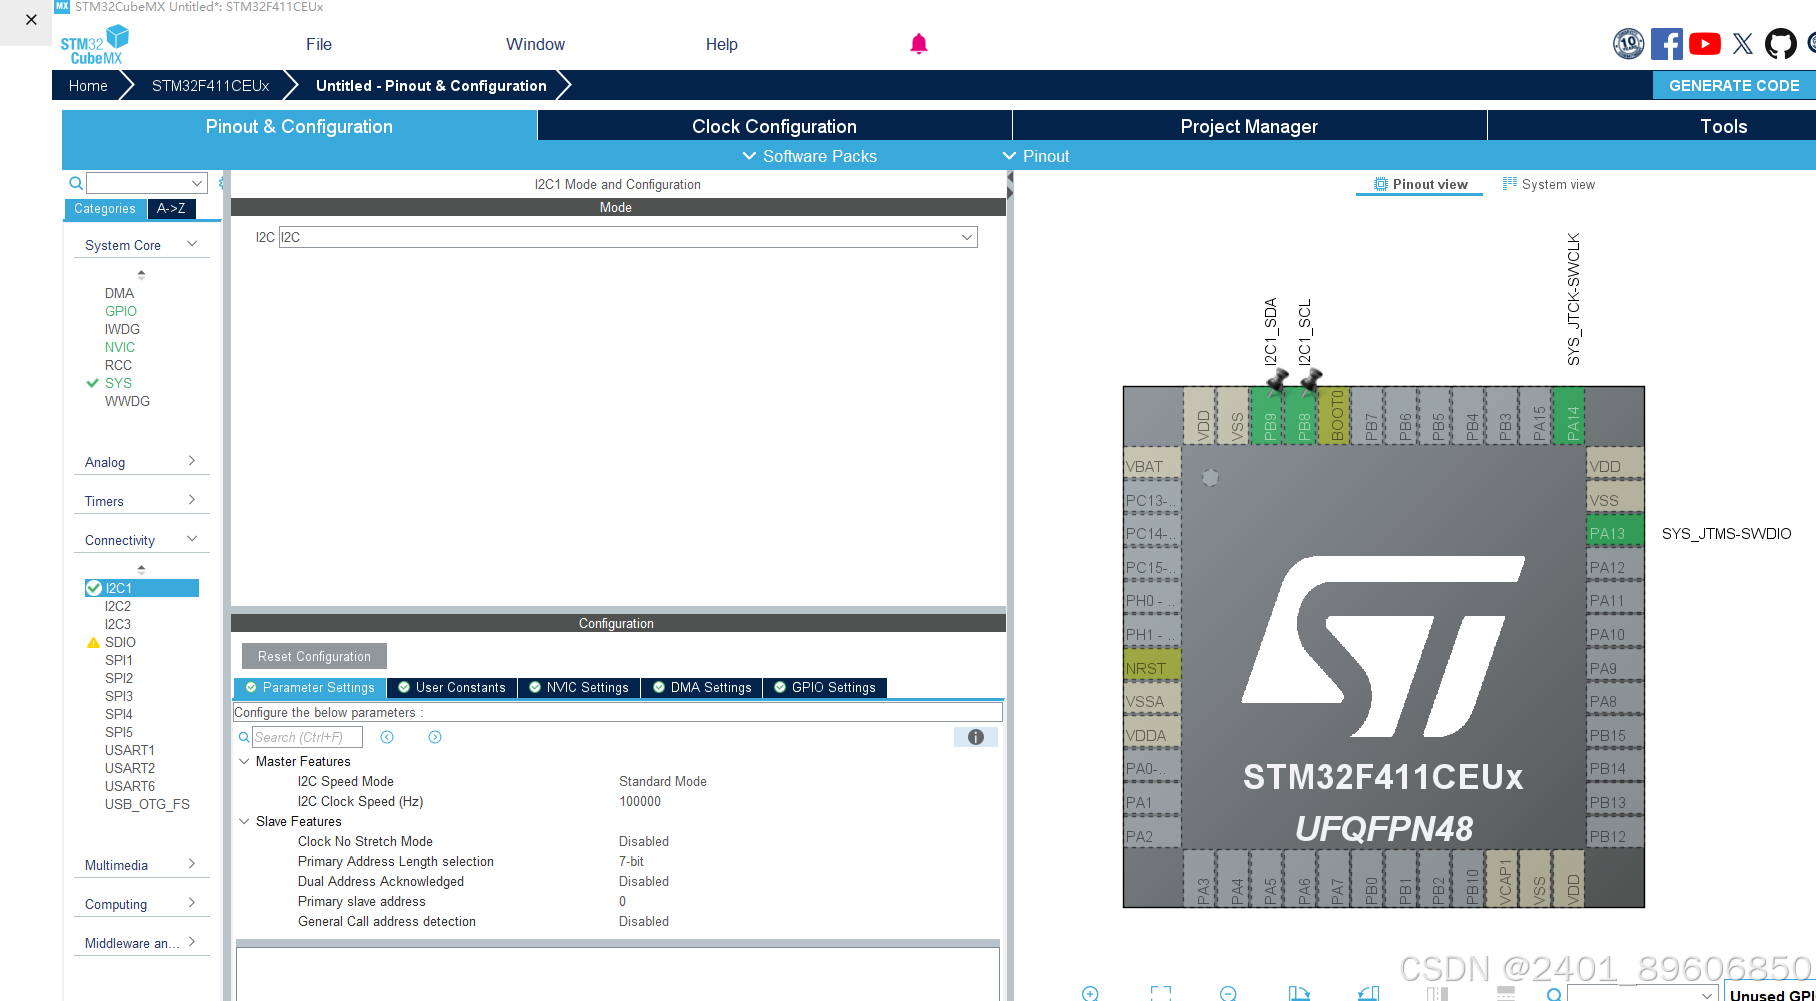1816x1001 pixels.
Task: Click the gear icon beside the category search
Action: (221, 183)
